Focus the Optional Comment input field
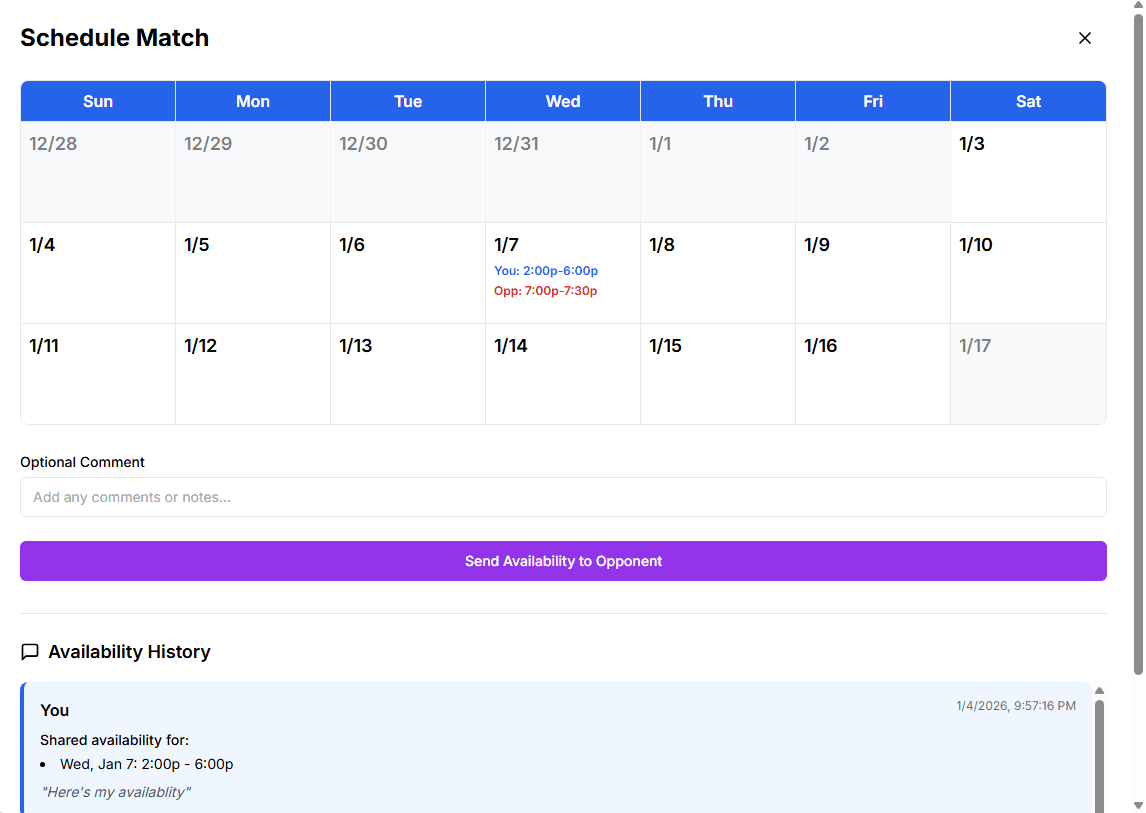The height and width of the screenshot is (813, 1146). pos(563,497)
